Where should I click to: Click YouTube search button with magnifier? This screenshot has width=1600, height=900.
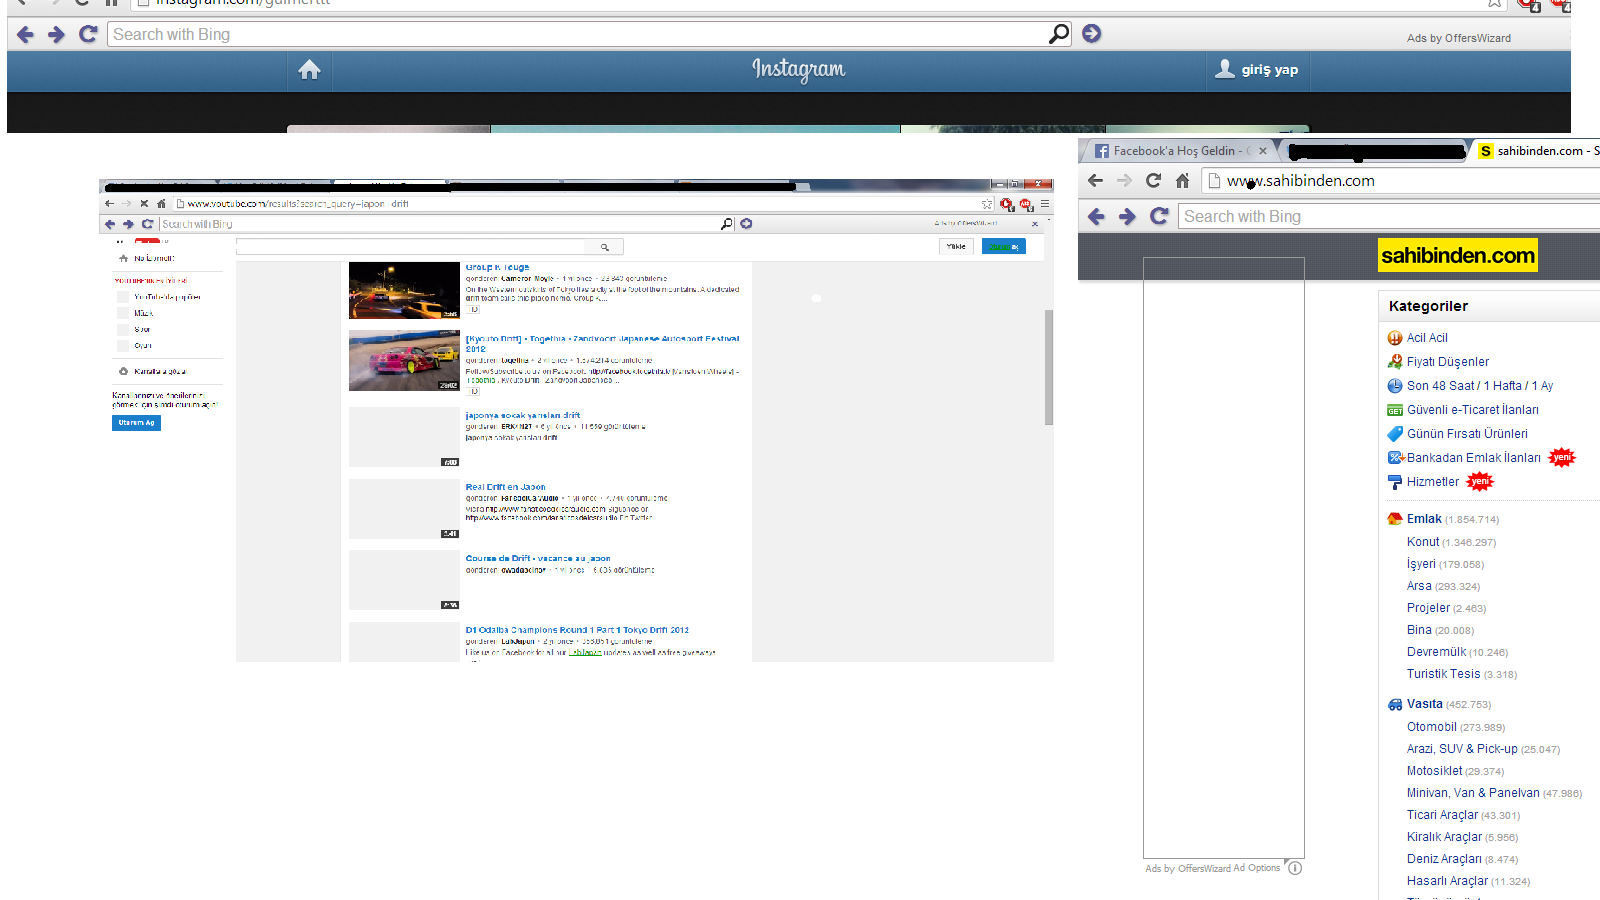[x=604, y=247]
